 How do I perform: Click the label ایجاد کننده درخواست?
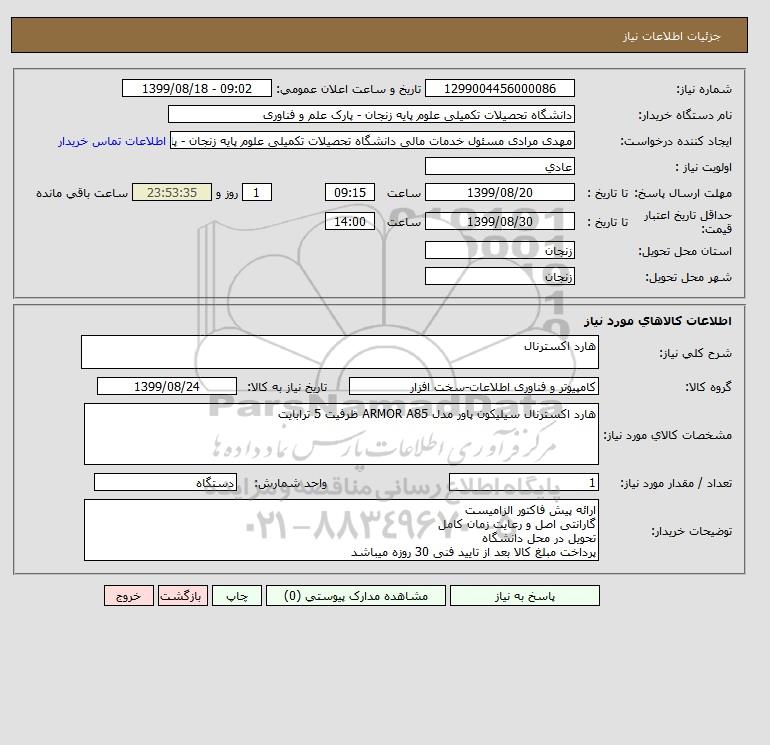tap(676, 141)
